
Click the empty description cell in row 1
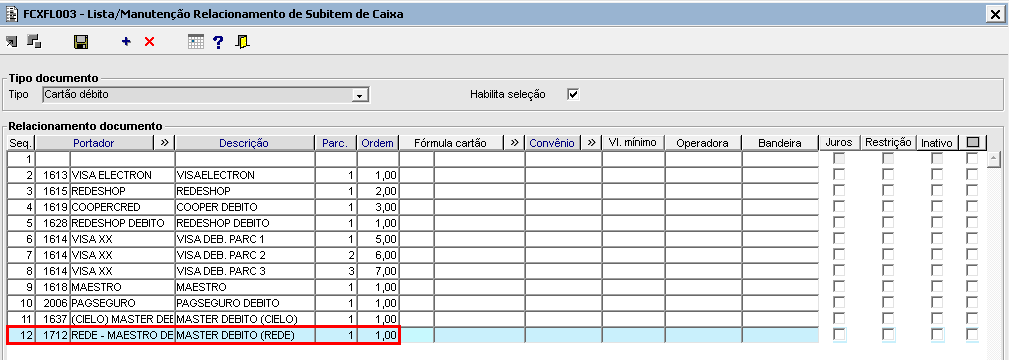pyautogui.click(x=245, y=158)
